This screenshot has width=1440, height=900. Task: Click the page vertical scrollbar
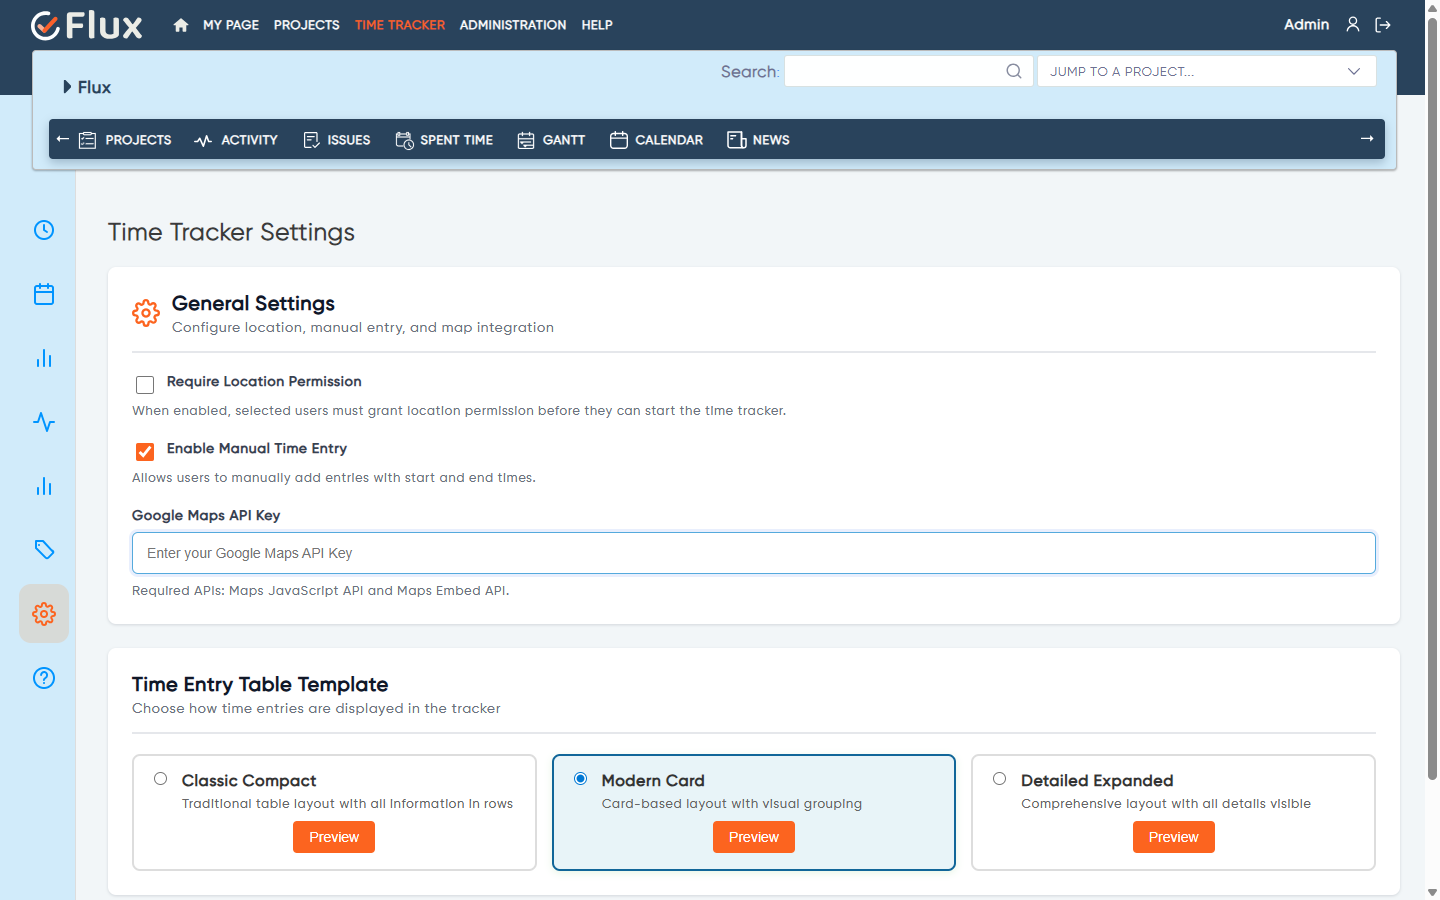[x=1432, y=400]
